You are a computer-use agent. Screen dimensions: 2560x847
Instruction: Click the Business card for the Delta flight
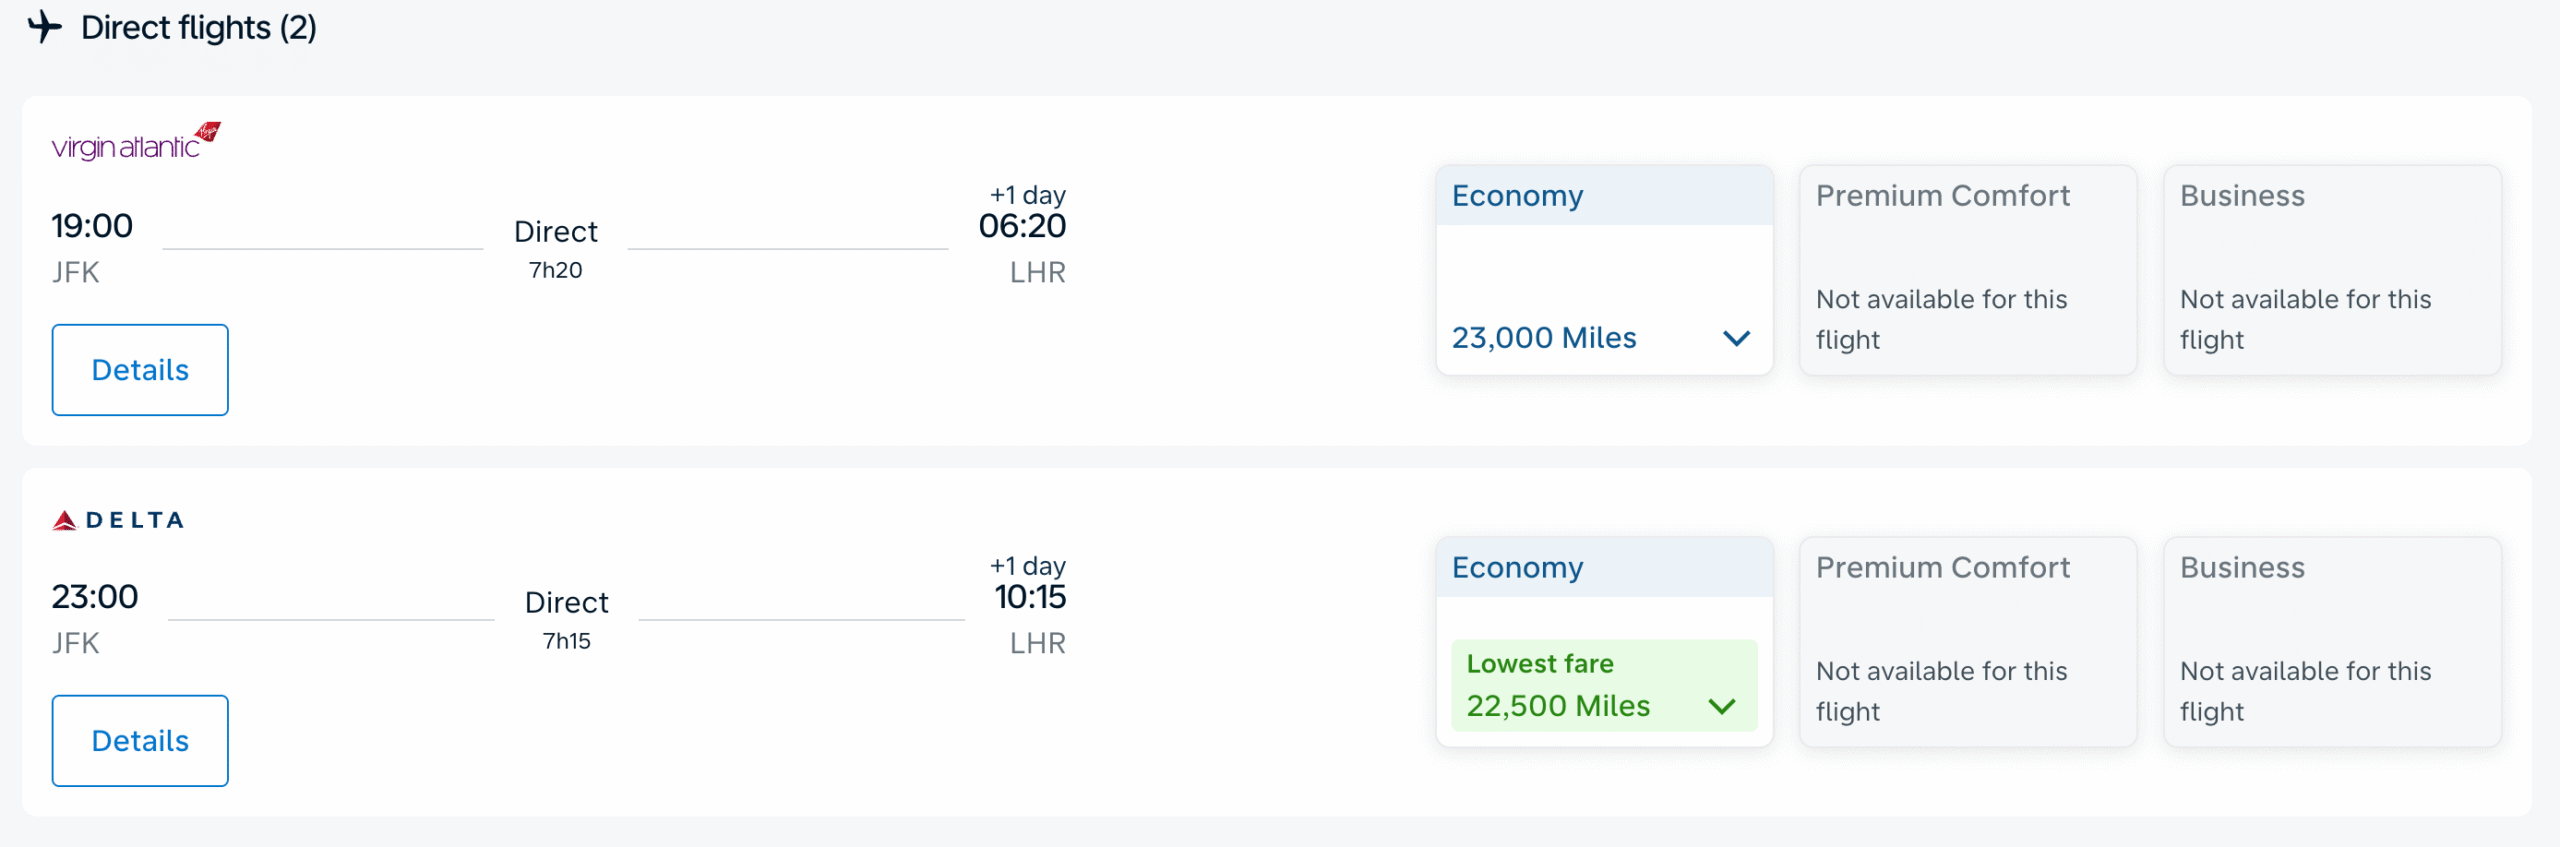pyautogui.click(x=2332, y=643)
